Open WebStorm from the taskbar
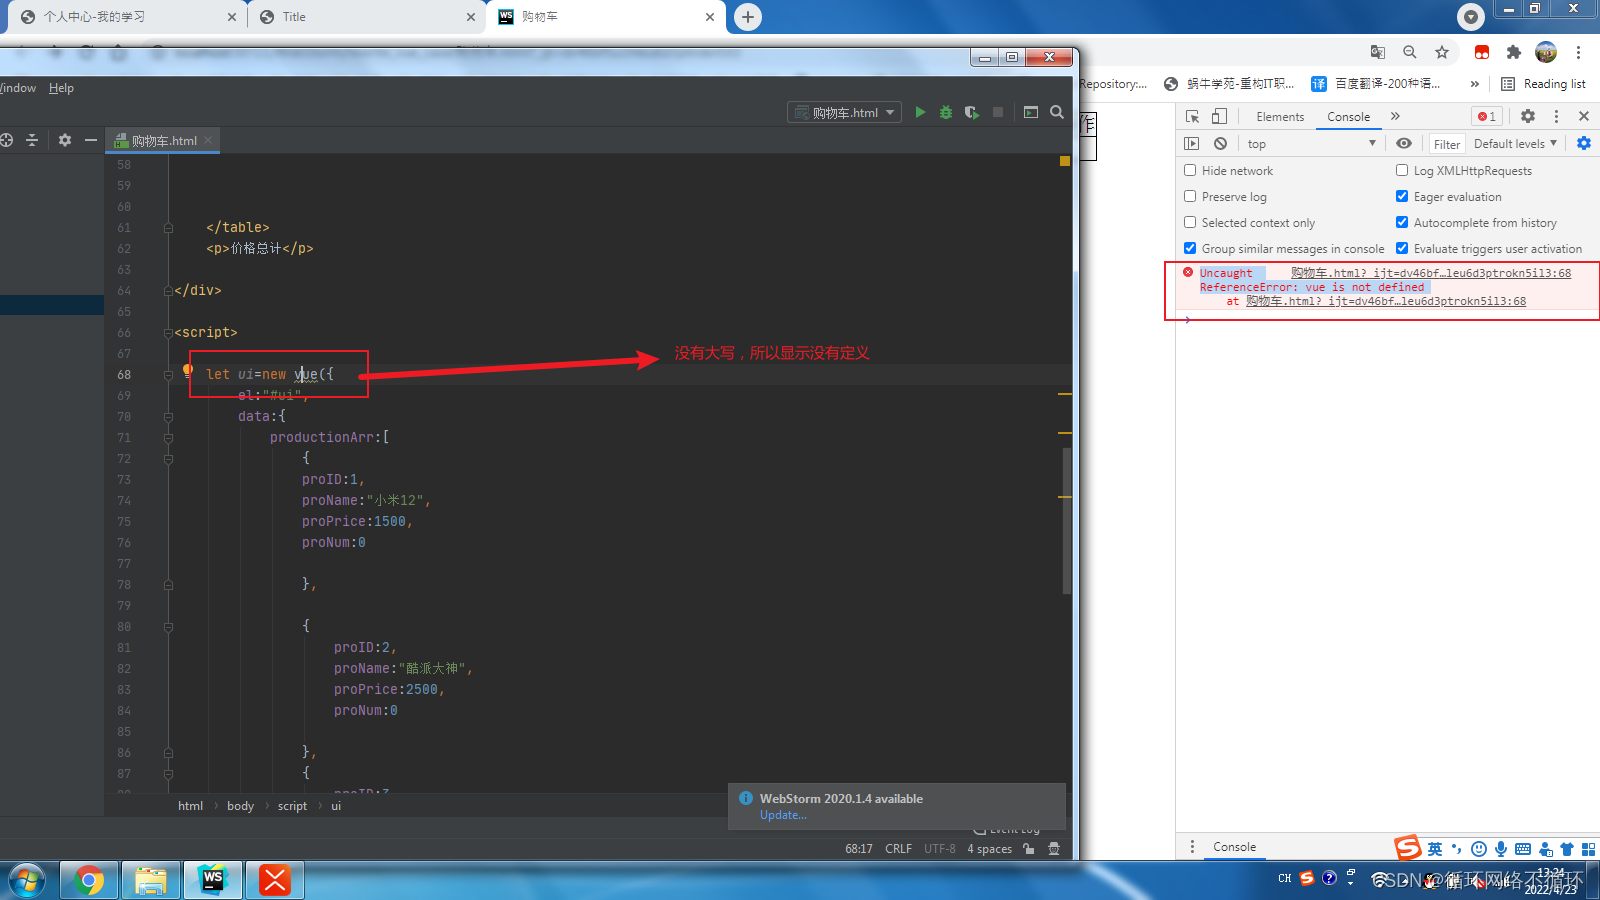This screenshot has height=900, width=1600. coord(213,880)
